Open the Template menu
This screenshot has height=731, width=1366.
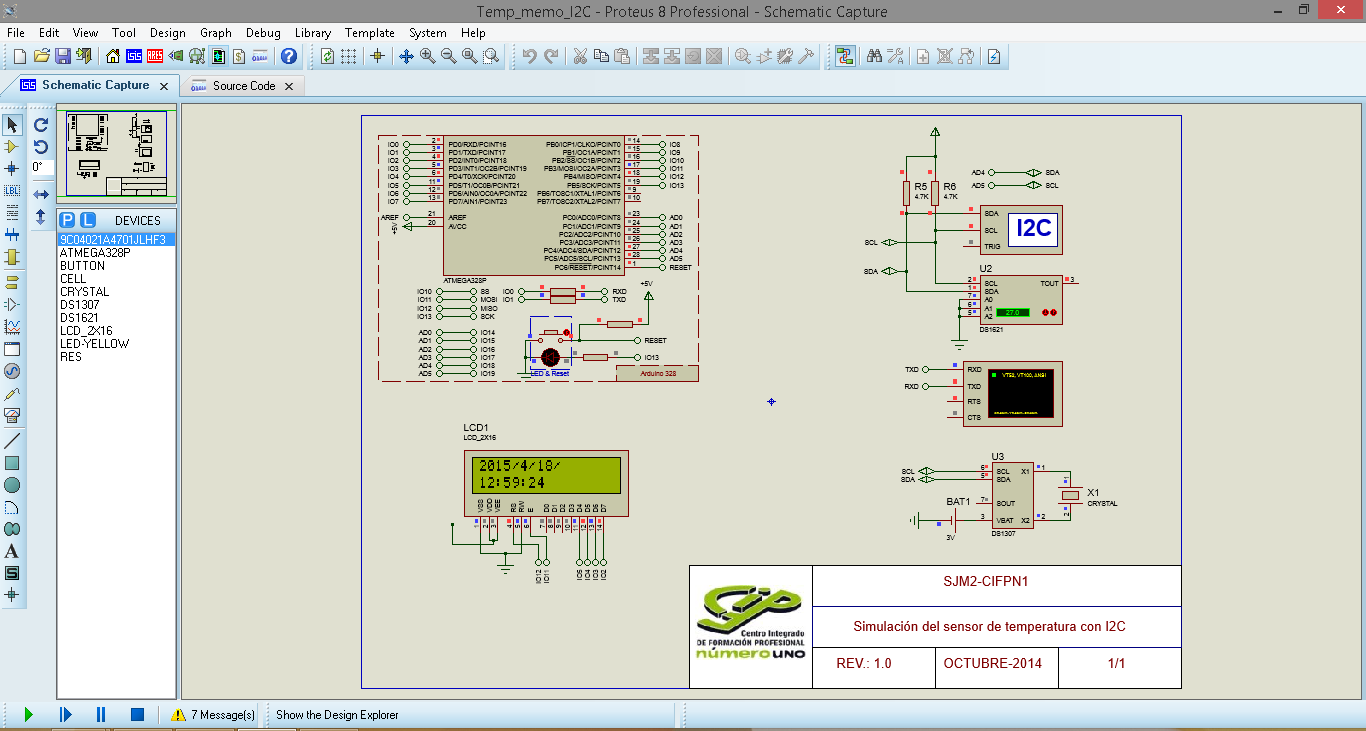coord(370,33)
